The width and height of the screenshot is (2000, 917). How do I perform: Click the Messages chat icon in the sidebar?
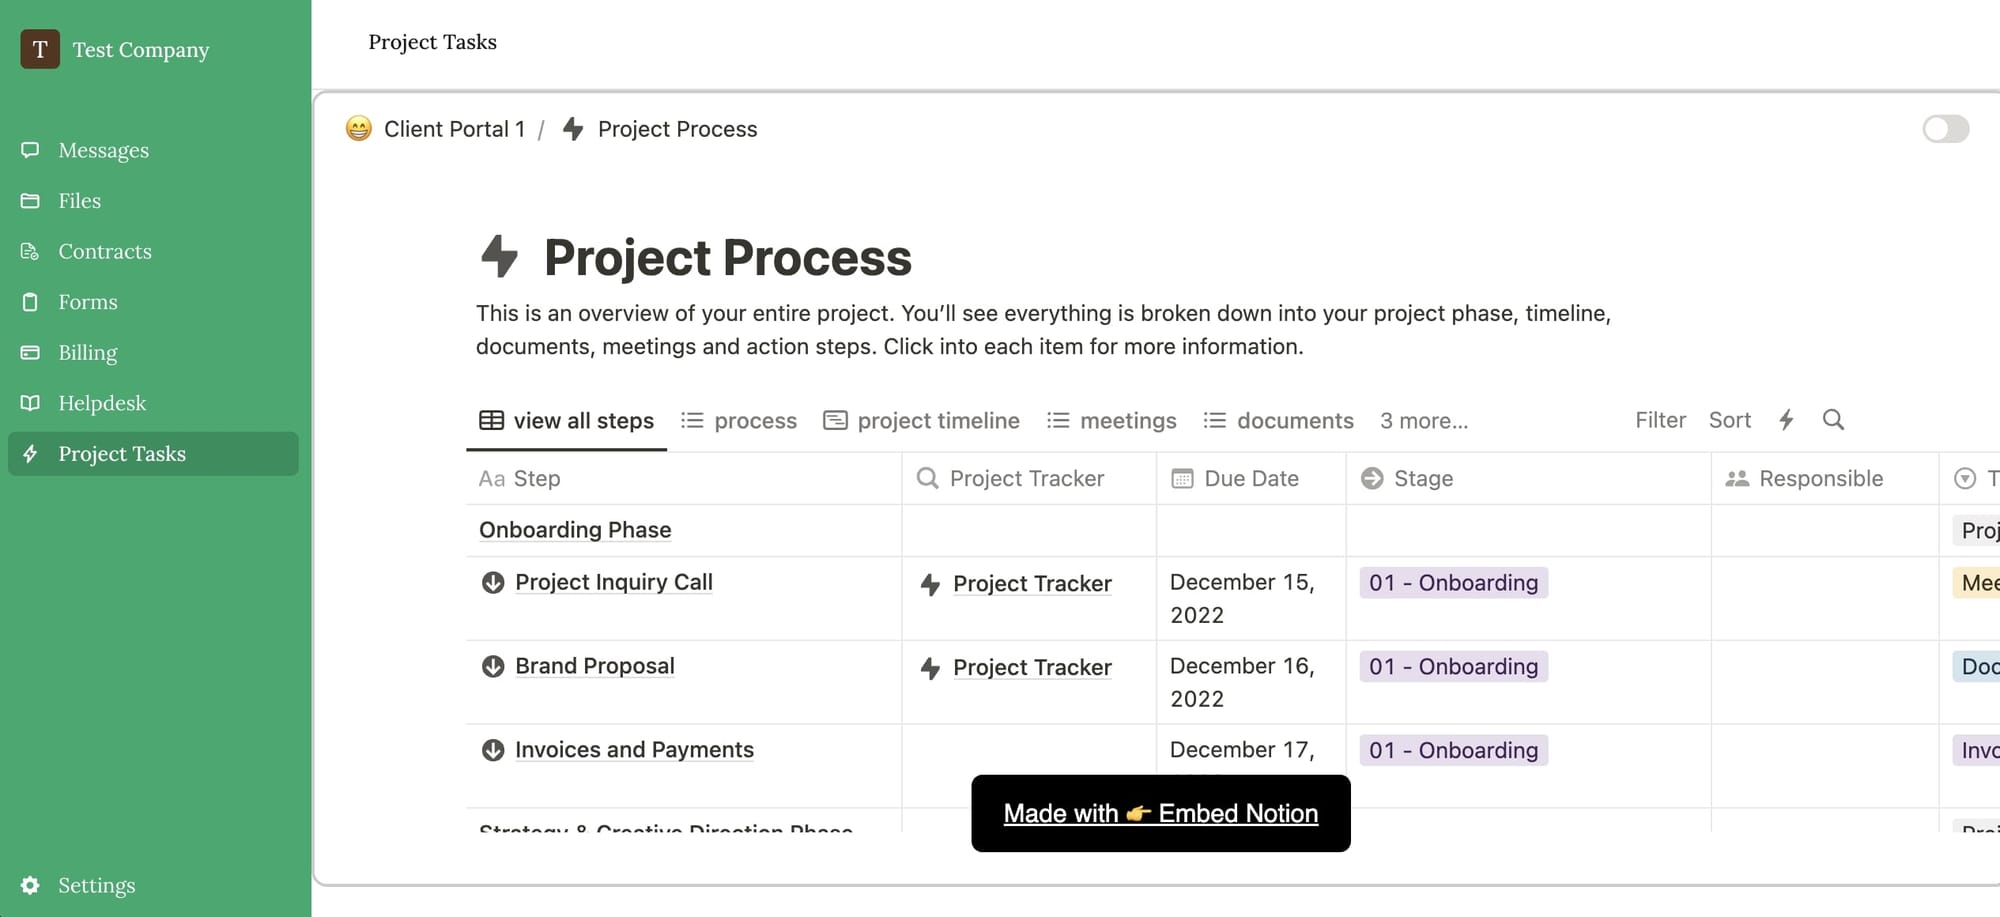[30, 150]
